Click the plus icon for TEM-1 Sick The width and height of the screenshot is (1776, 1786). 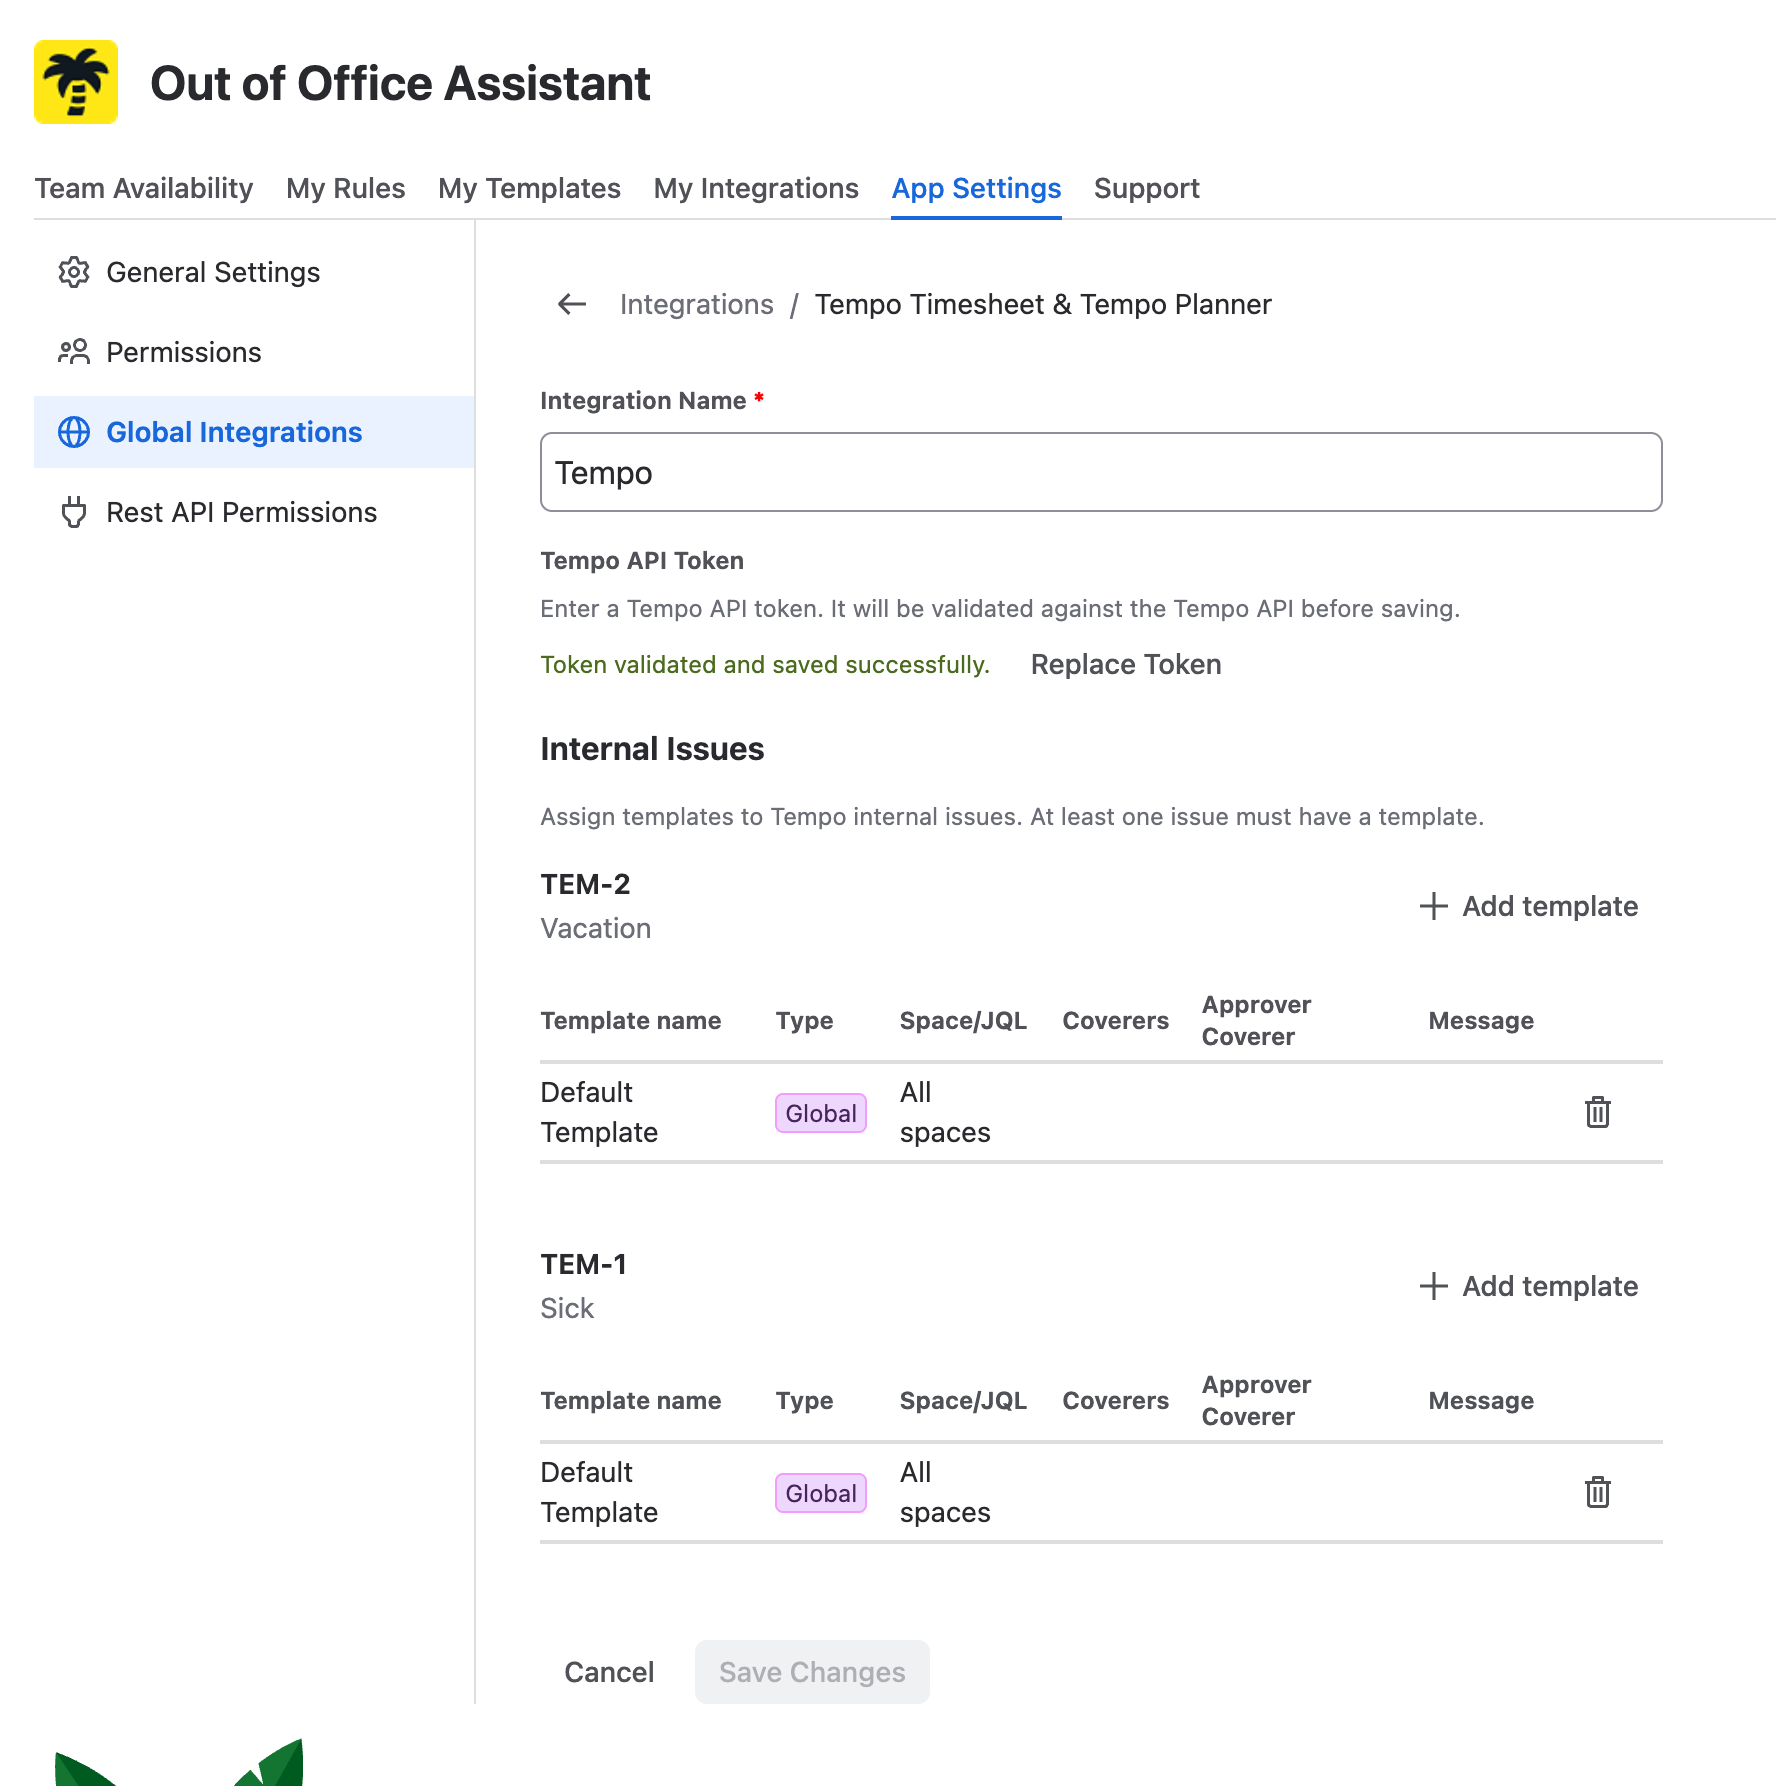coord(1434,1286)
